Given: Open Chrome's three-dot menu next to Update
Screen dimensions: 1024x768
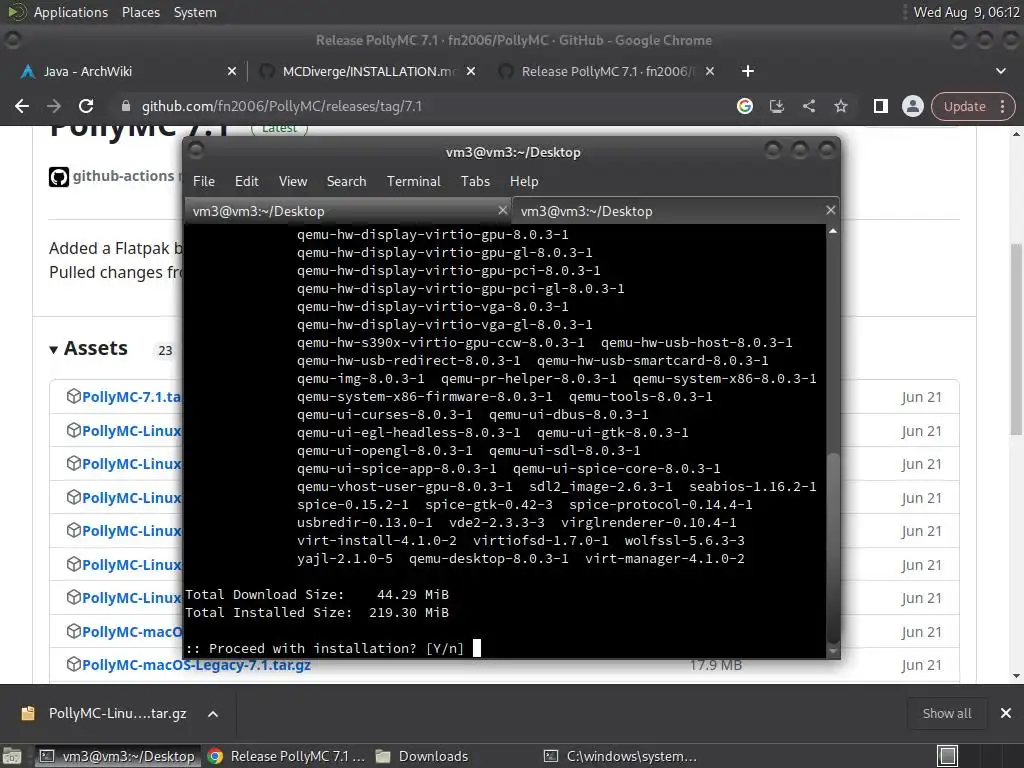Looking at the screenshot, I should [x=1002, y=106].
